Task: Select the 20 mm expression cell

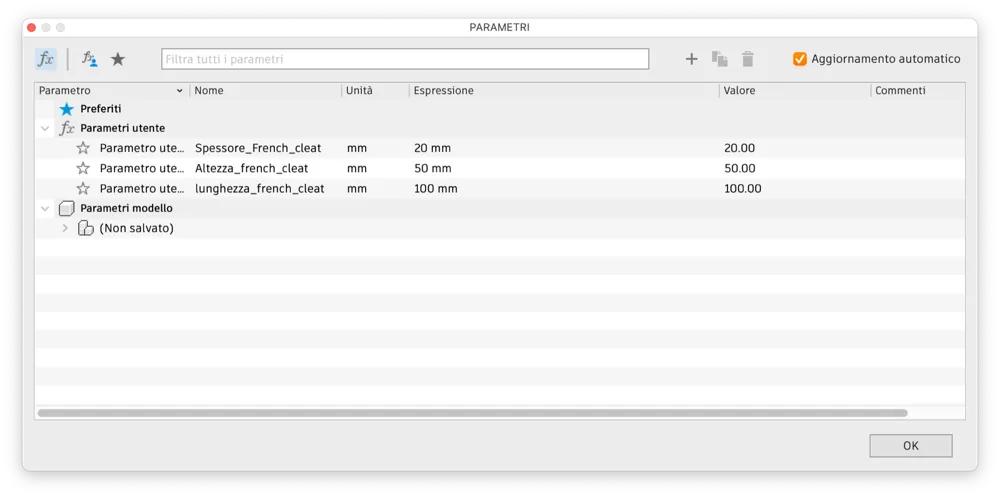Action: 433,148
